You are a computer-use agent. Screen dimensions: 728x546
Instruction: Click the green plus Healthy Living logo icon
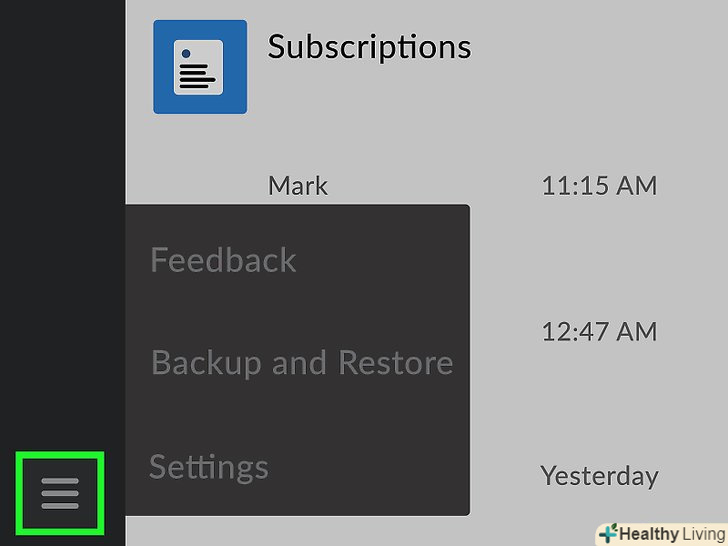pos(608,534)
